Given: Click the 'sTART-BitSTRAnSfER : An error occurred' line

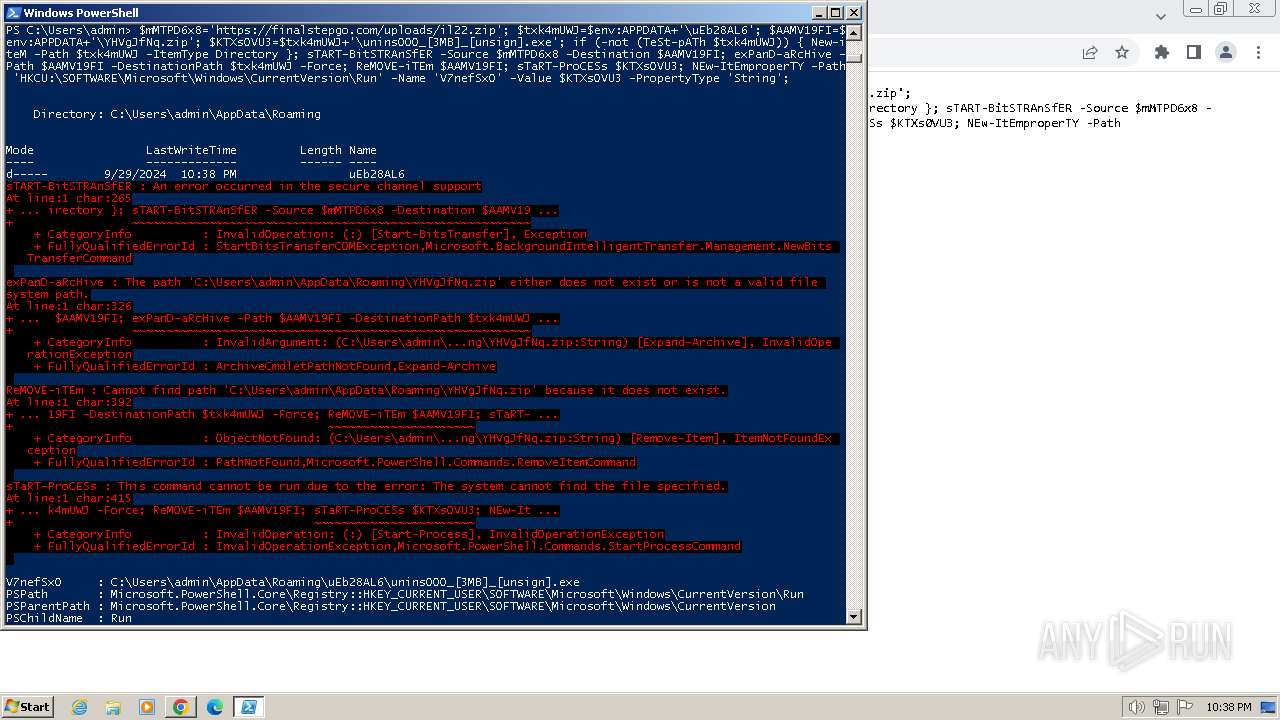Looking at the screenshot, I should click(x=243, y=186).
